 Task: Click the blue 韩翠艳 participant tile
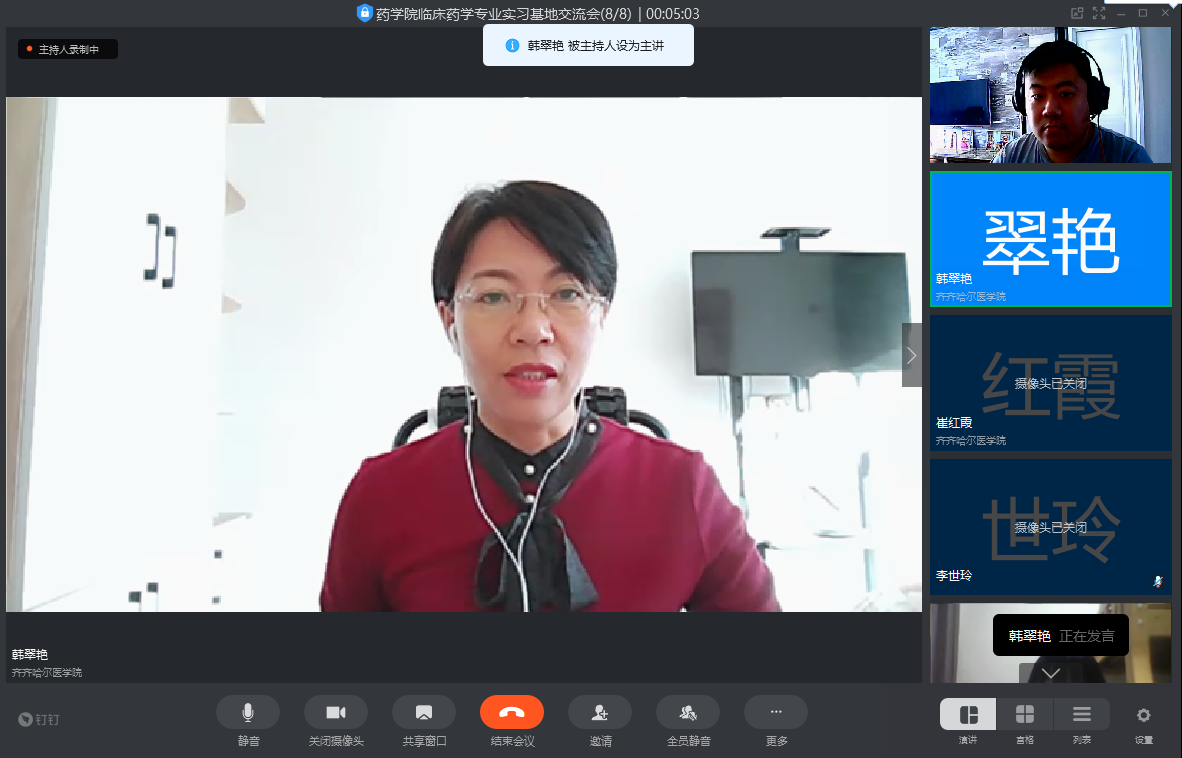(1050, 238)
